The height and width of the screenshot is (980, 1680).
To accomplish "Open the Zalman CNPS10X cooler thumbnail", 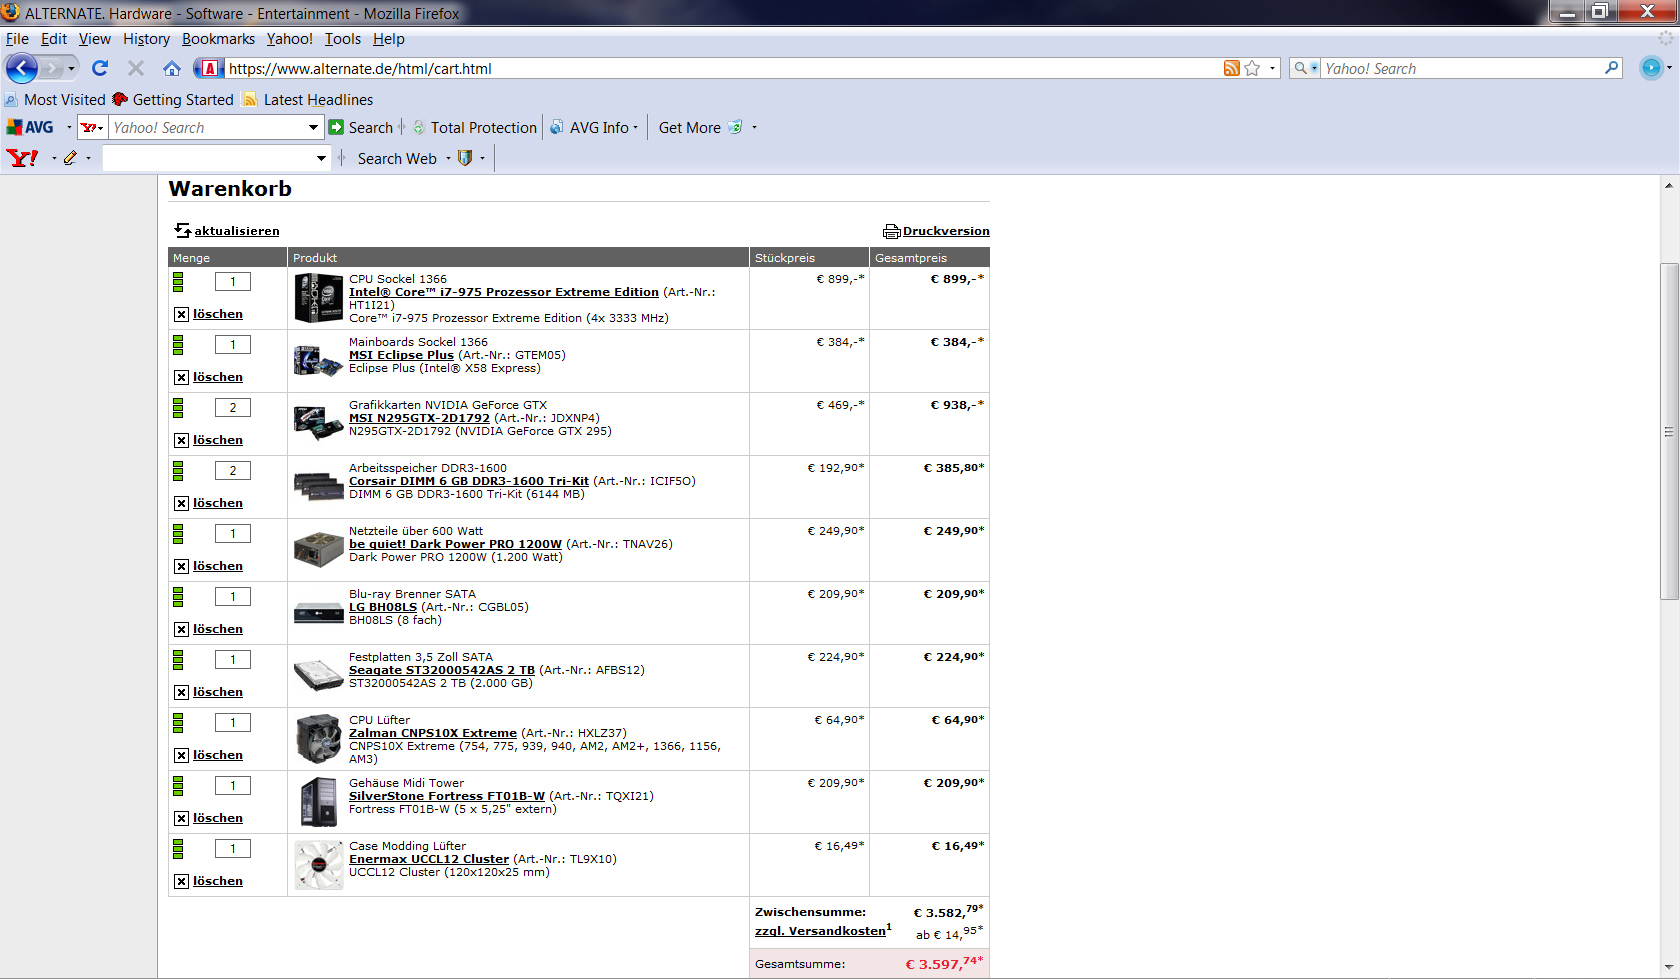I will coord(319,739).
